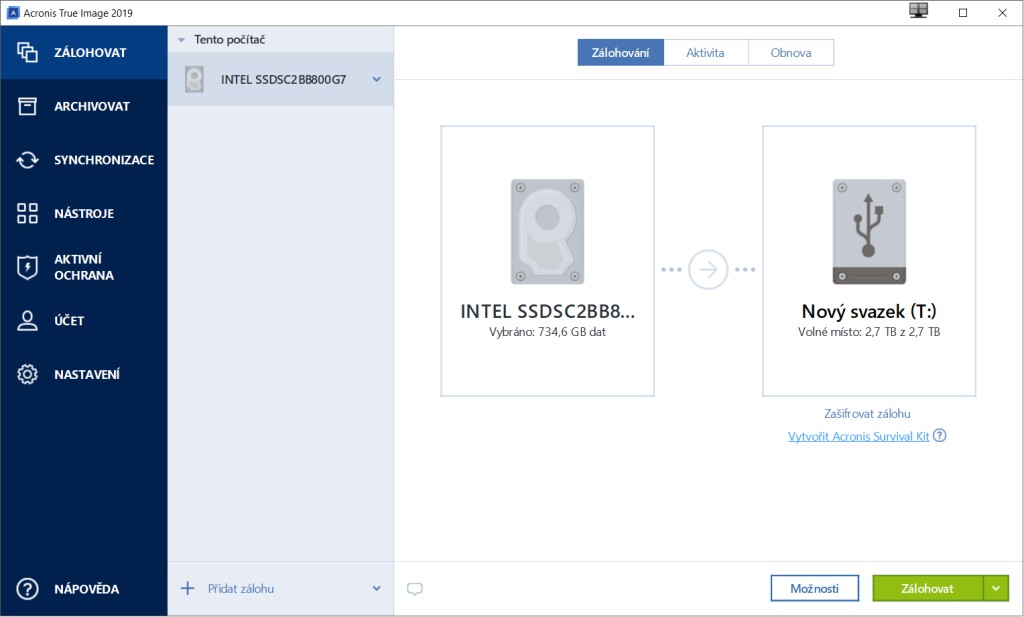This screenshot has width=1024, height=617.
Task: Click the help icon next to Survival Kit
Action: click(x=939, y=435)
